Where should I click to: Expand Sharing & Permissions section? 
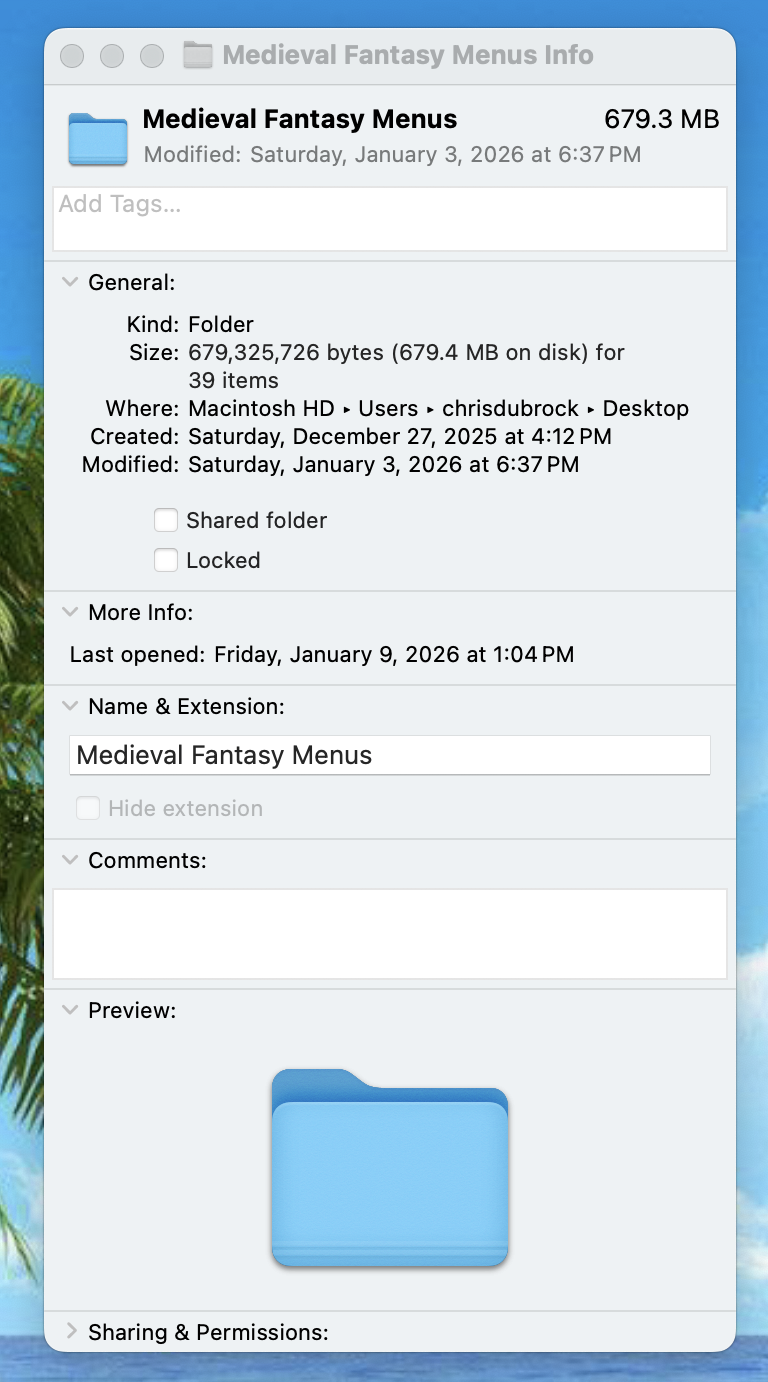pos(71,1332)
